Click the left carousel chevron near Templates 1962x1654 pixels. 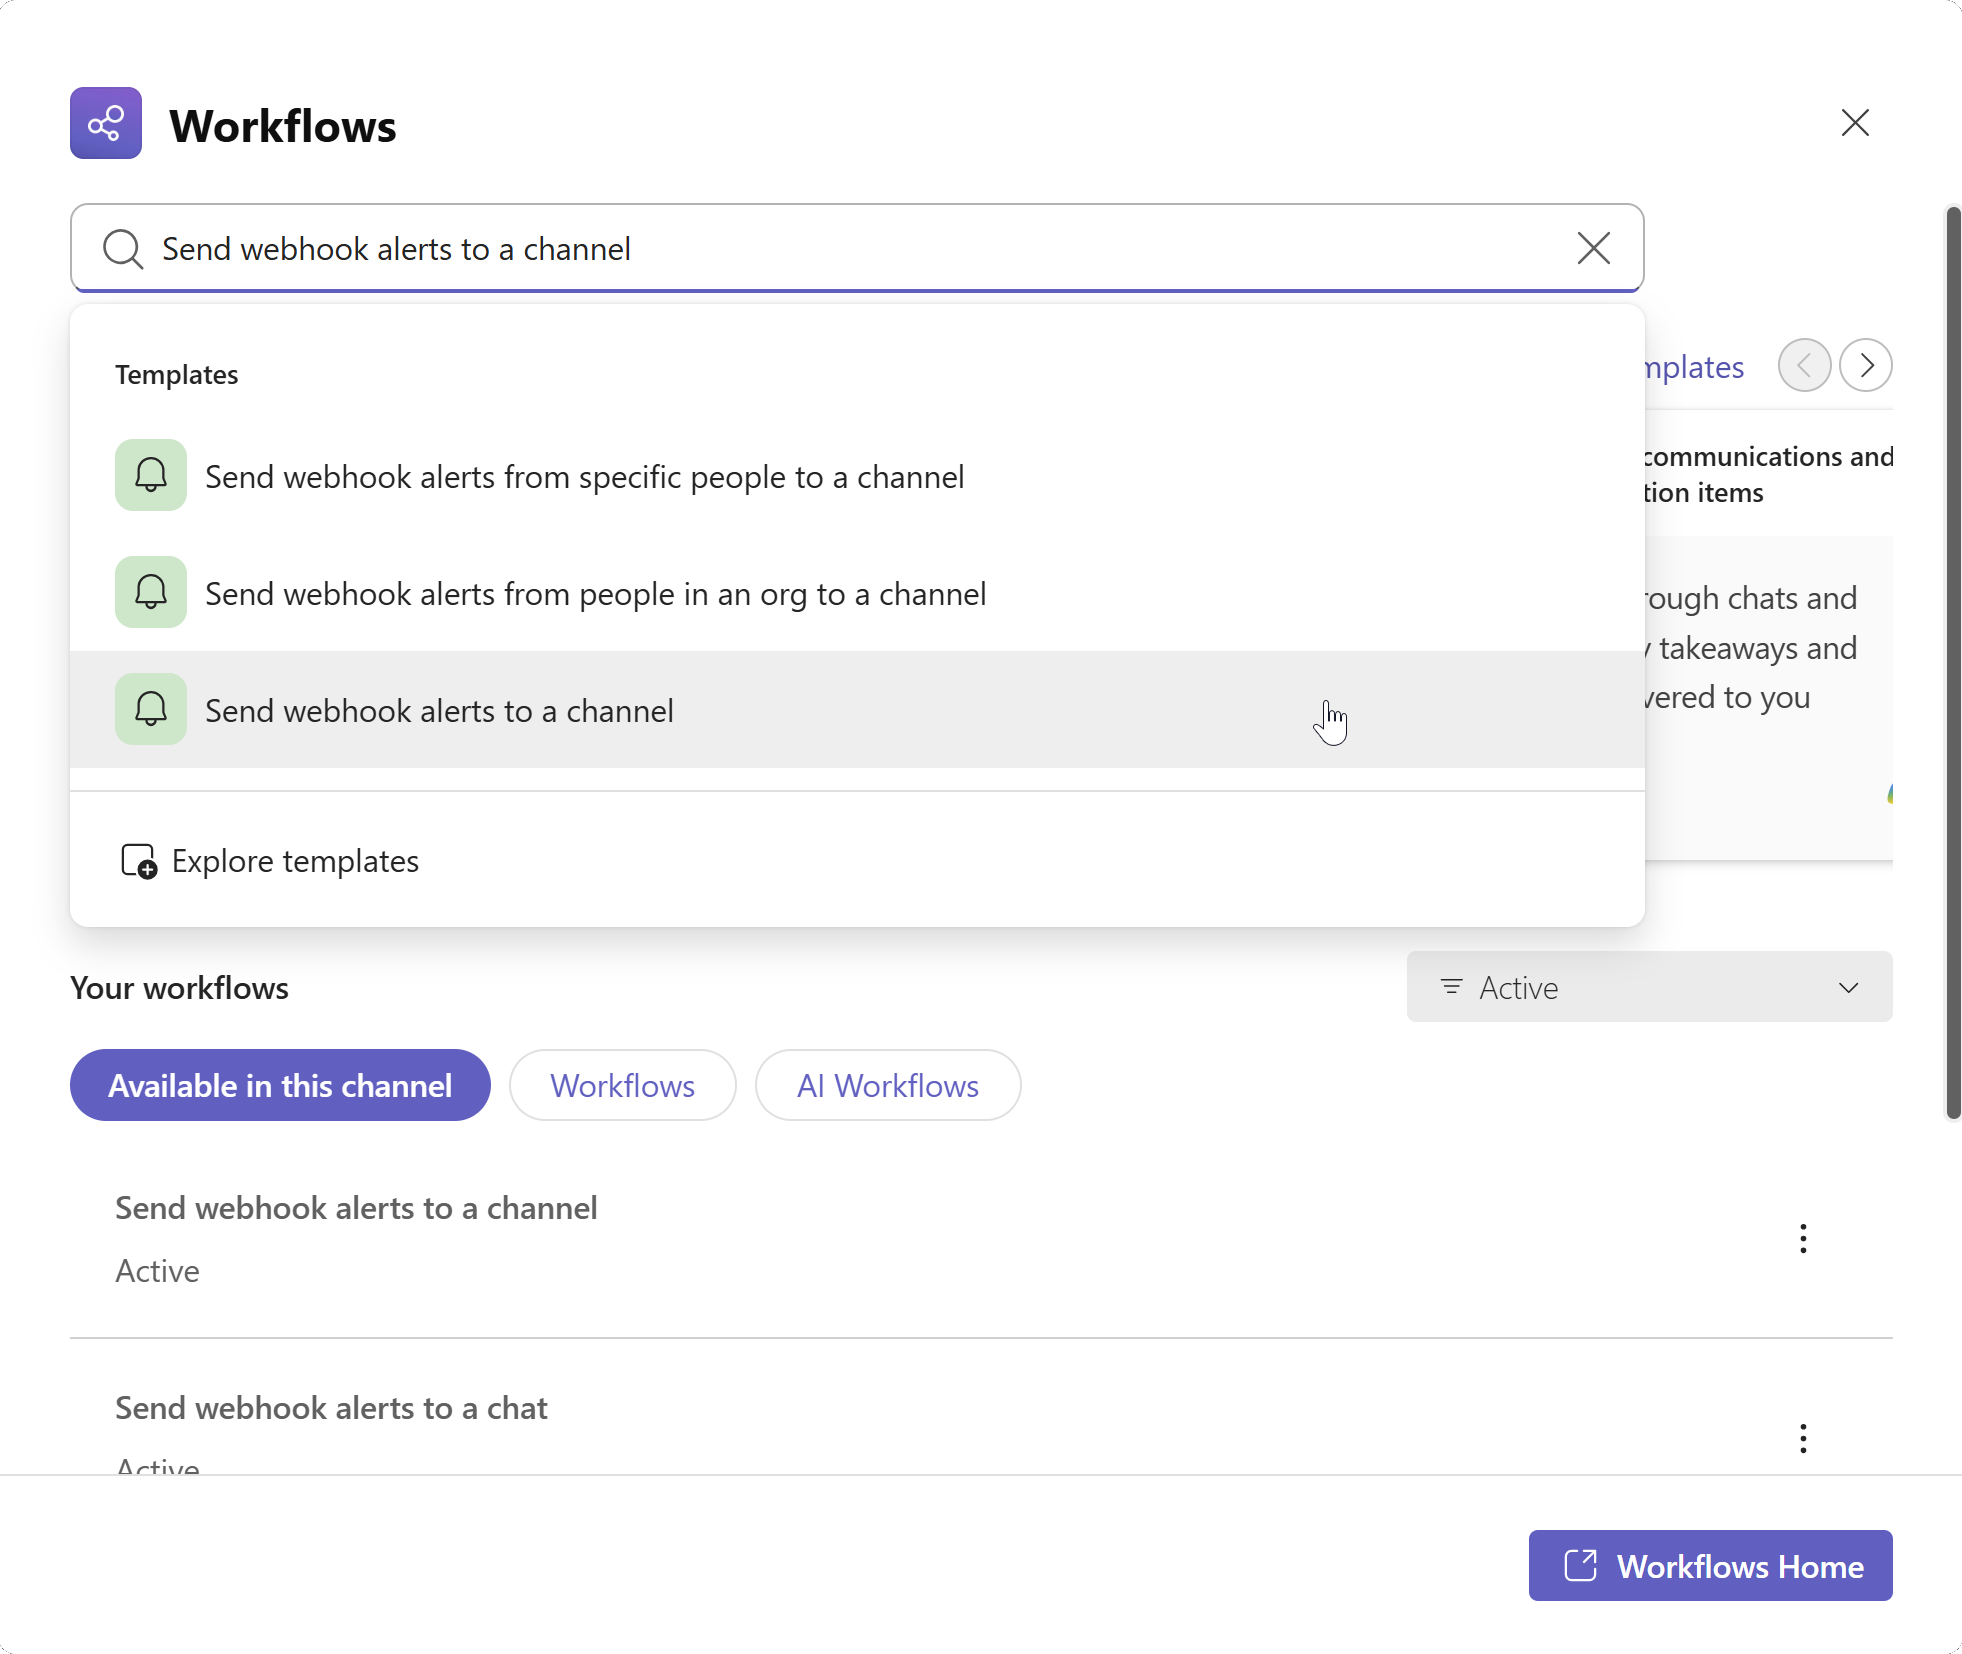(1804, 364)
